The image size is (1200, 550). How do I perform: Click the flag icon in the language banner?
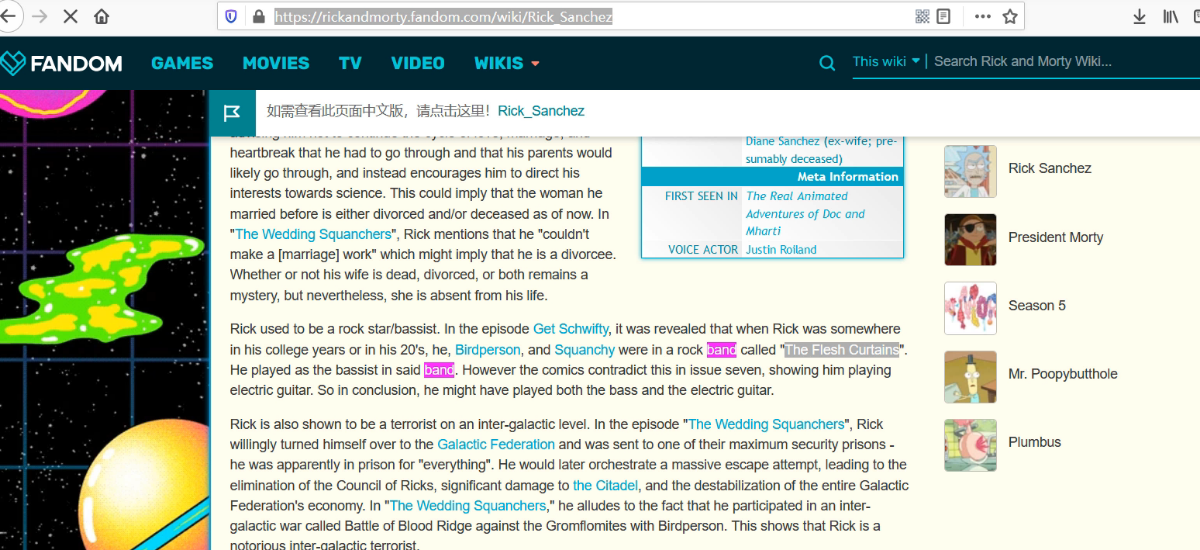point(232,112)
